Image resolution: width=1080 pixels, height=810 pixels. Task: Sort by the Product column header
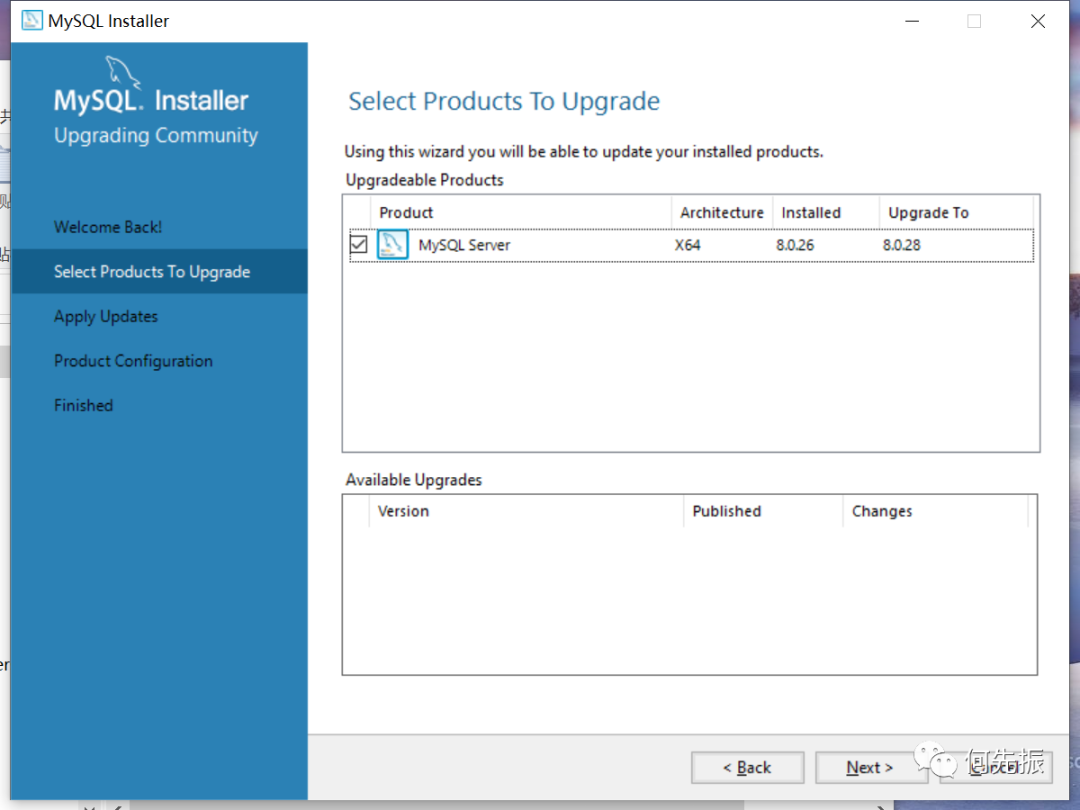[521, 213]
